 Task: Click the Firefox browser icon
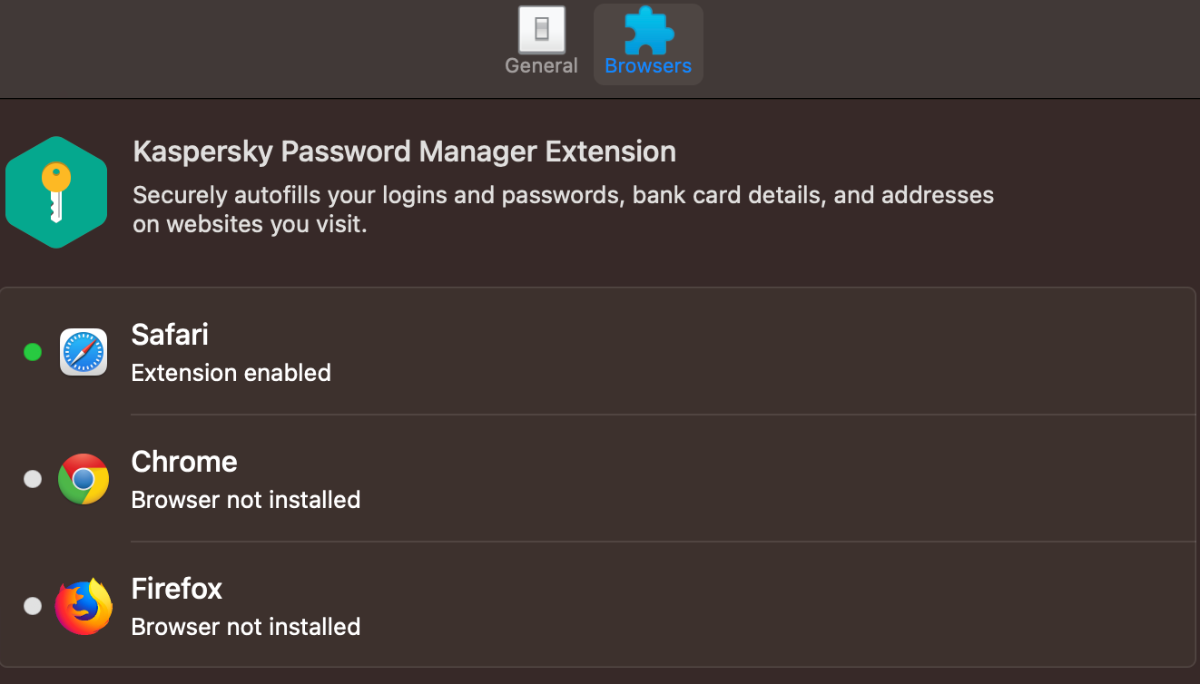(x=83, y=606)
